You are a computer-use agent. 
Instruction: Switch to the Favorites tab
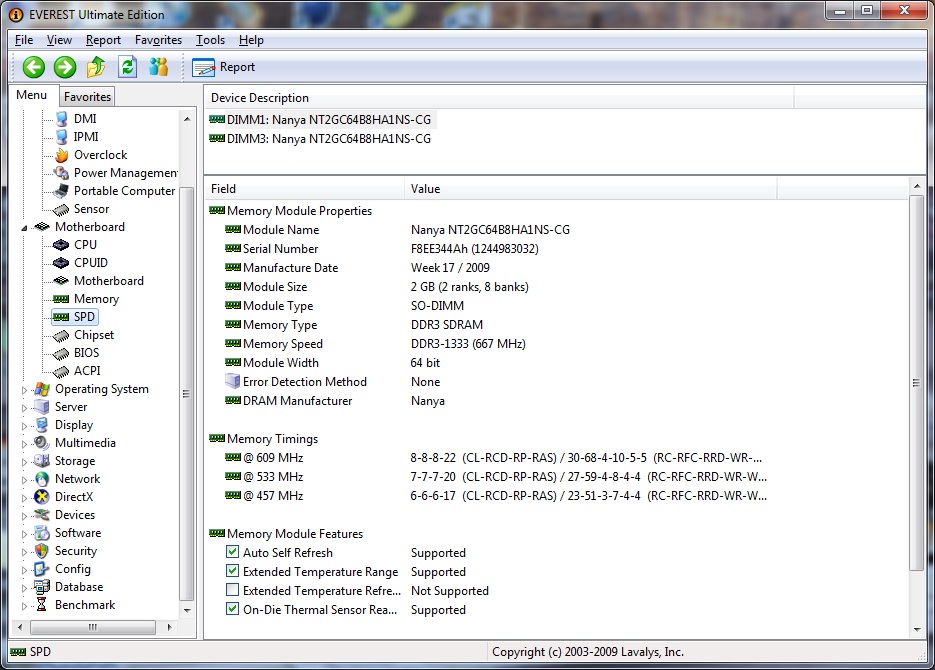87,97
